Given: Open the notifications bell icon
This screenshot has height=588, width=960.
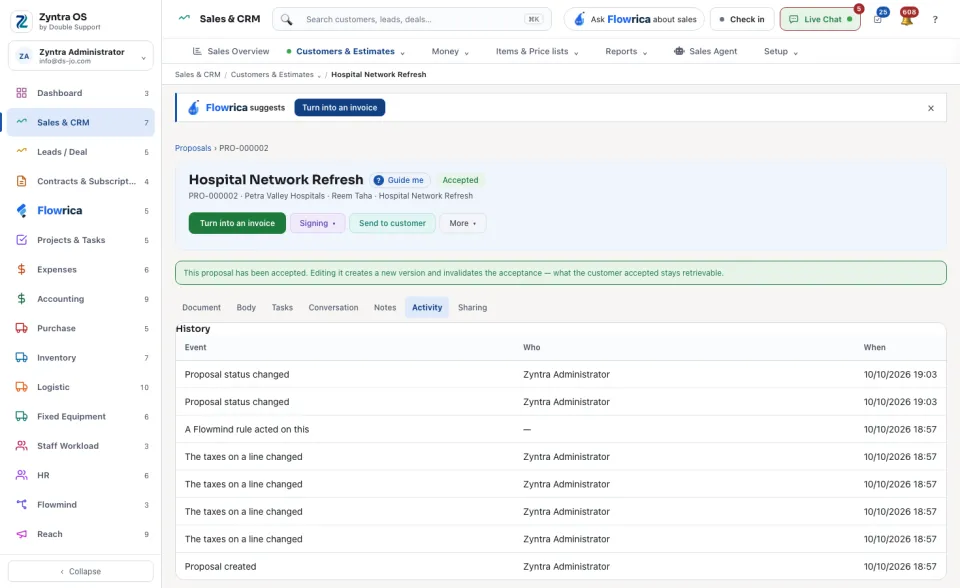Looking at the screenshot, I should coord(907,20).
